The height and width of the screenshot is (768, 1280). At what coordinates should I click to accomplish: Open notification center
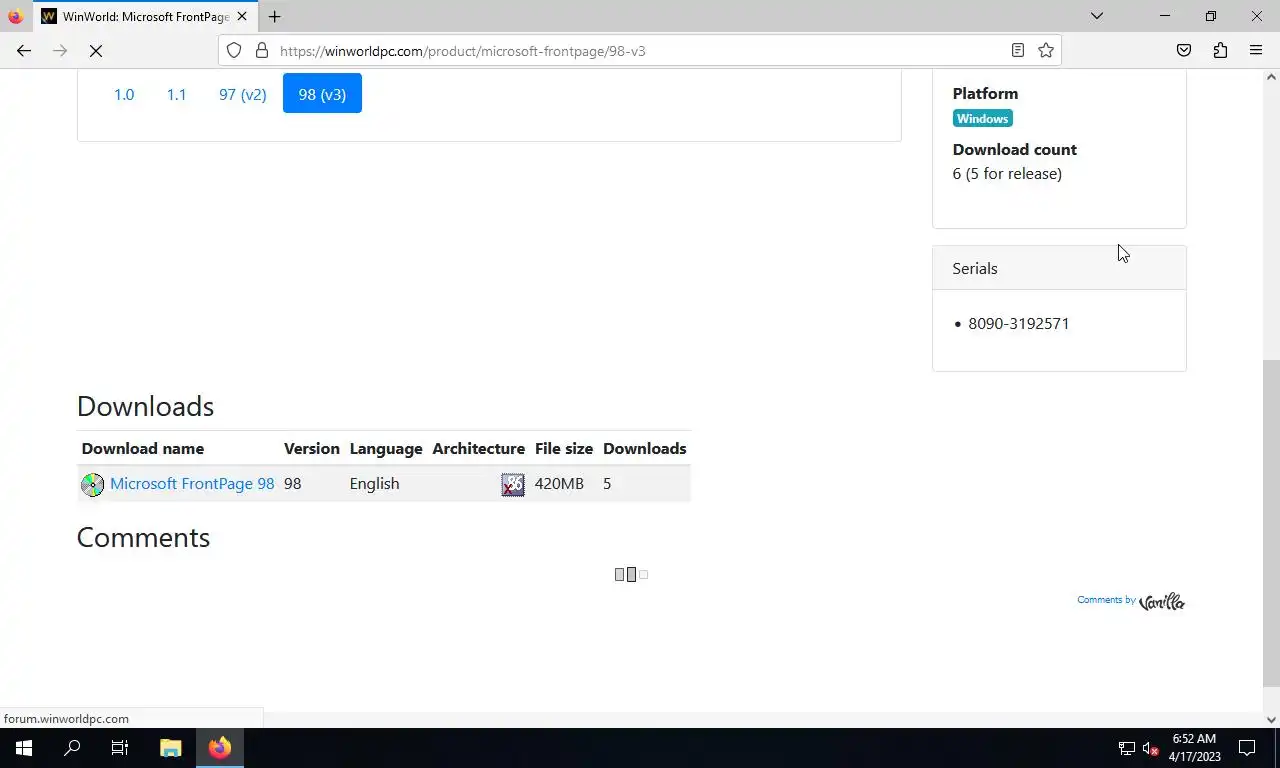[x=1247, y=748]
